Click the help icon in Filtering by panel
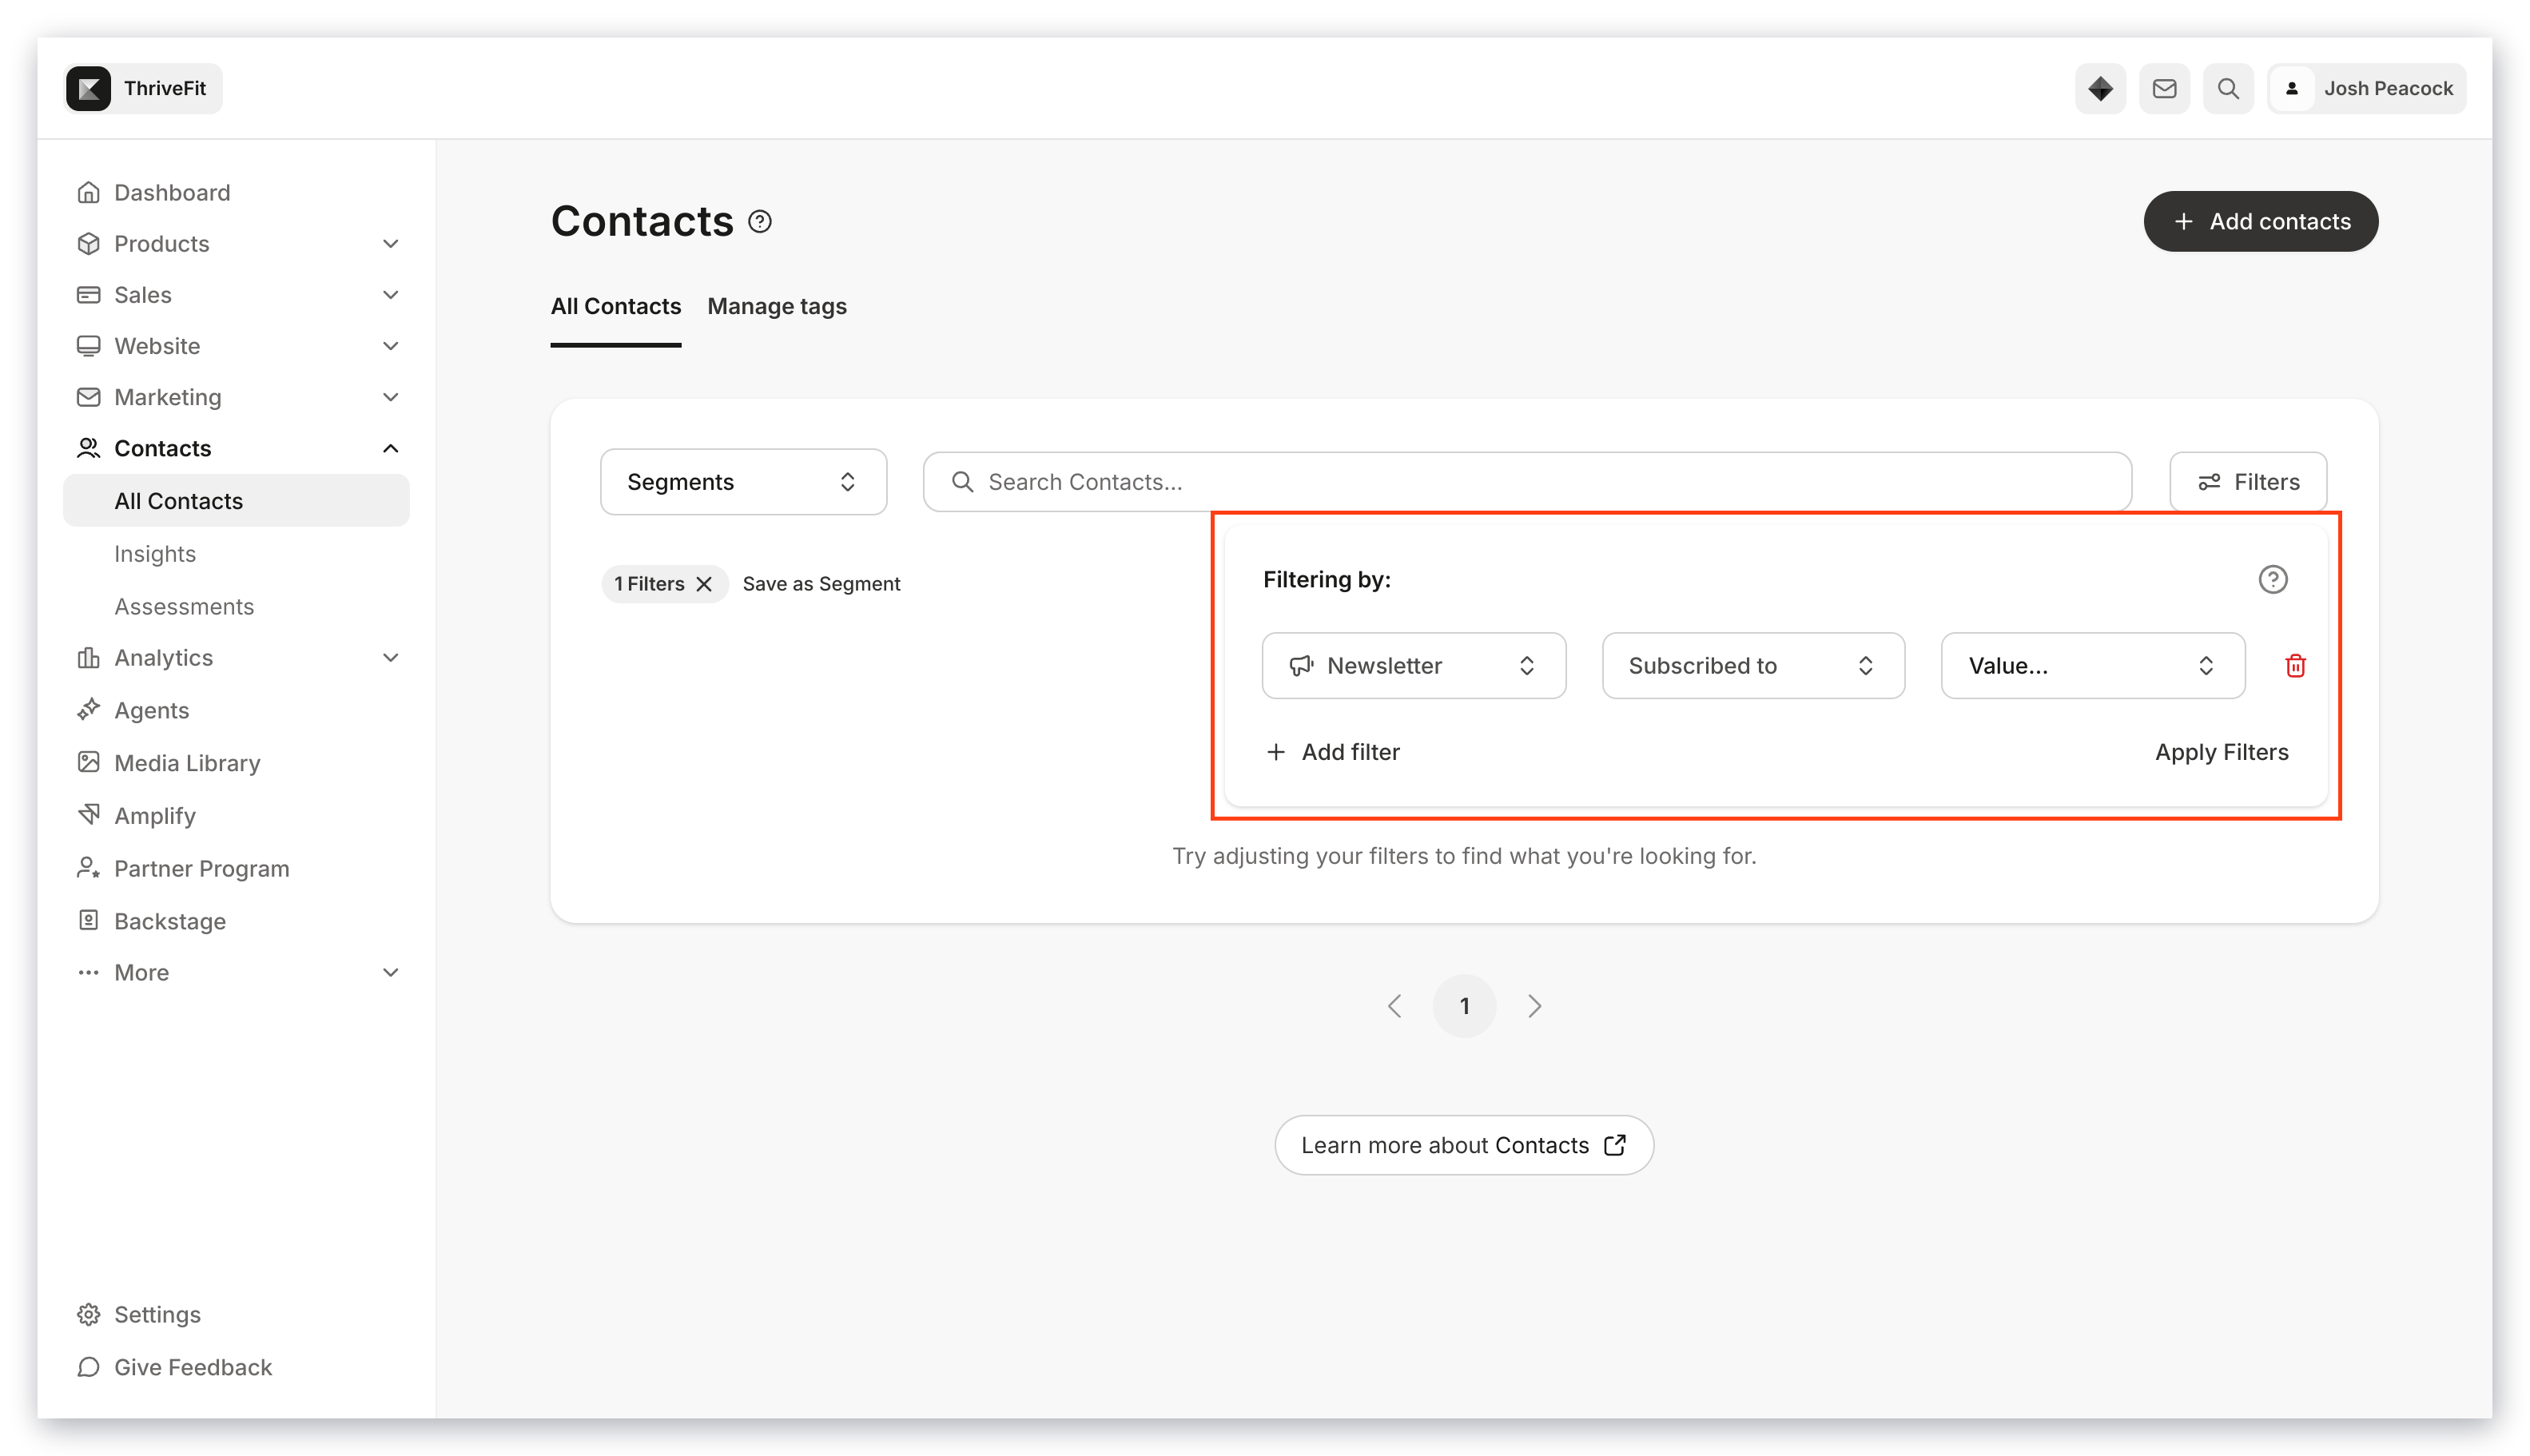This screenshot has height=1456, width=2530. coord(2272,579)
